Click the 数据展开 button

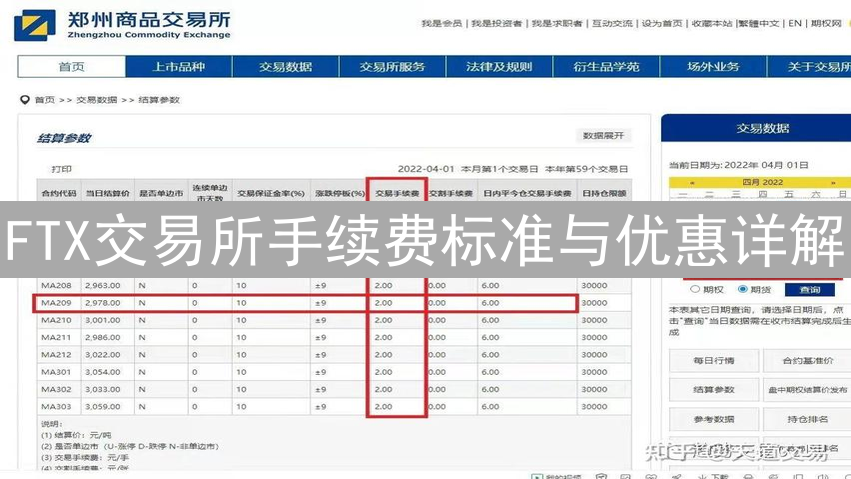point(603,136)
